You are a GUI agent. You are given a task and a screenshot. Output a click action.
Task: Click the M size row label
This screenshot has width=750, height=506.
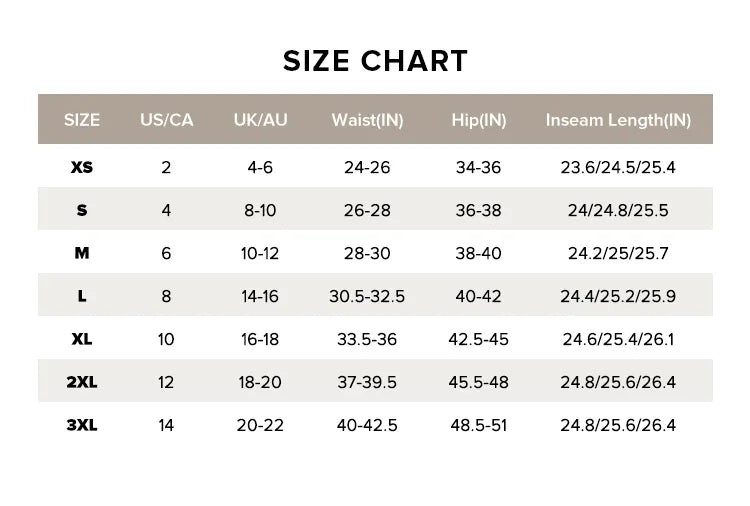82,253
